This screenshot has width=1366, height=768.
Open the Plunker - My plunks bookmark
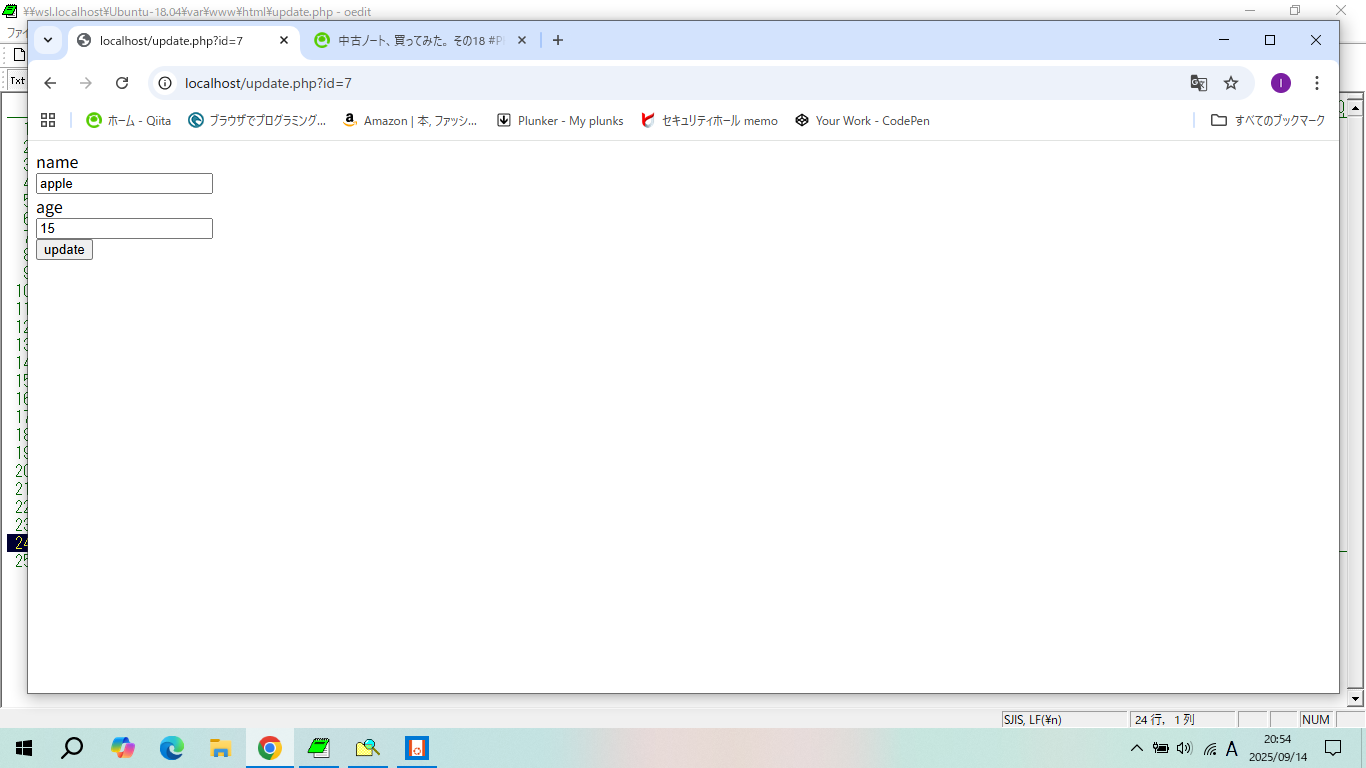560,120
